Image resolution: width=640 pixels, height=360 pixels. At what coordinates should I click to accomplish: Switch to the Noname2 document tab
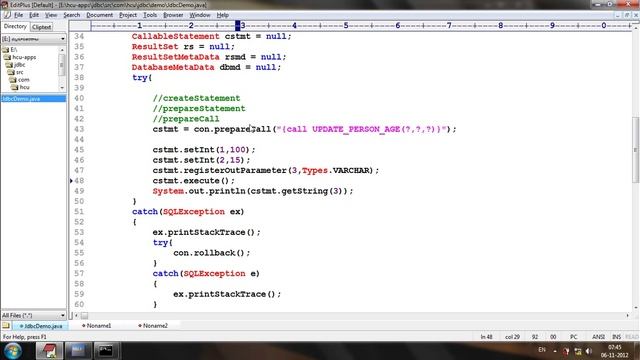pos(153,326)
